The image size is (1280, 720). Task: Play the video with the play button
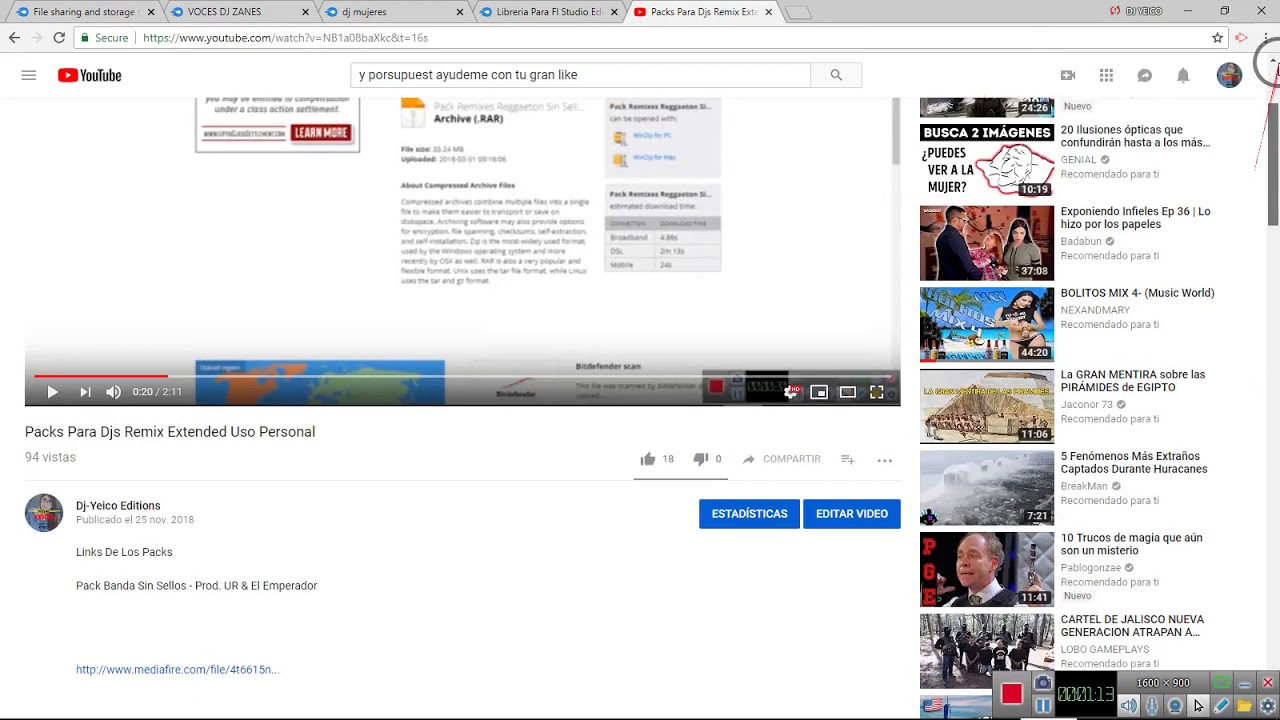tap(52, 392)
